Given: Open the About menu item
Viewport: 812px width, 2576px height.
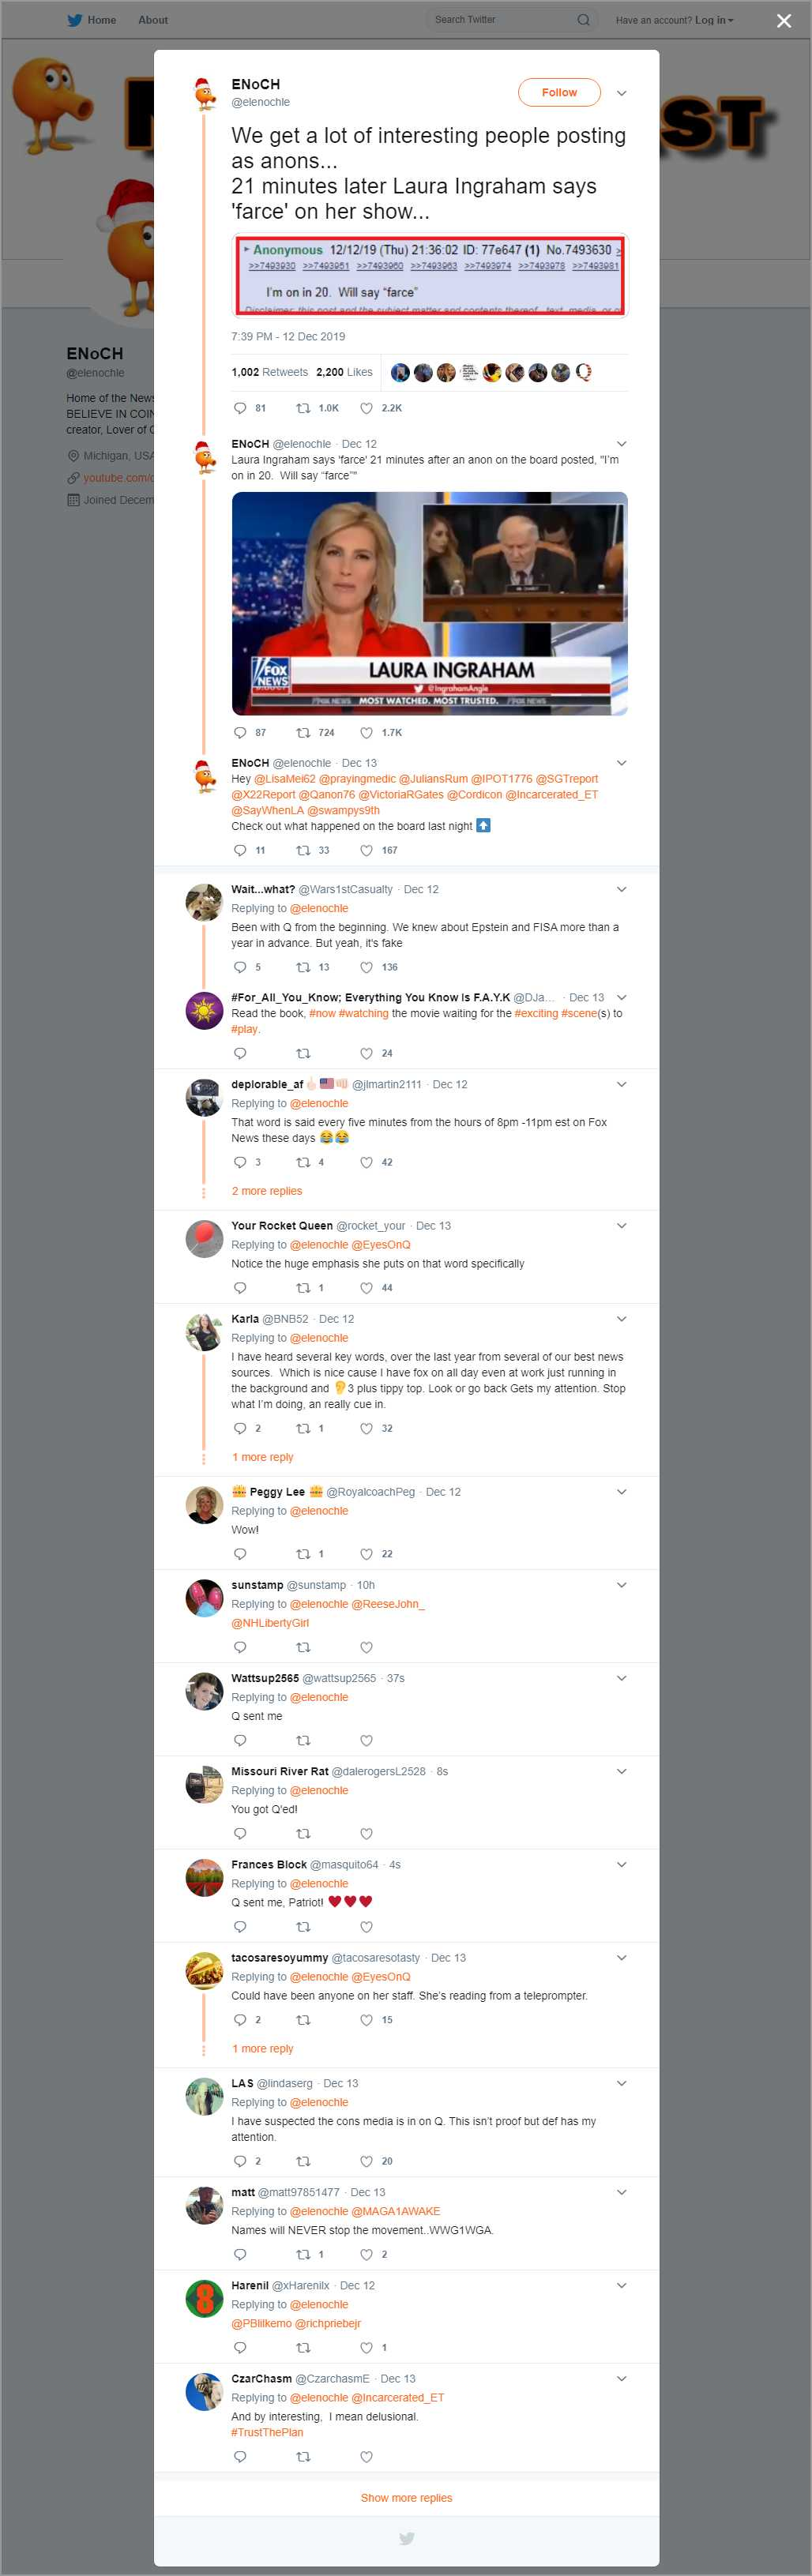Looking at the screenshot, I should [153, 20].
